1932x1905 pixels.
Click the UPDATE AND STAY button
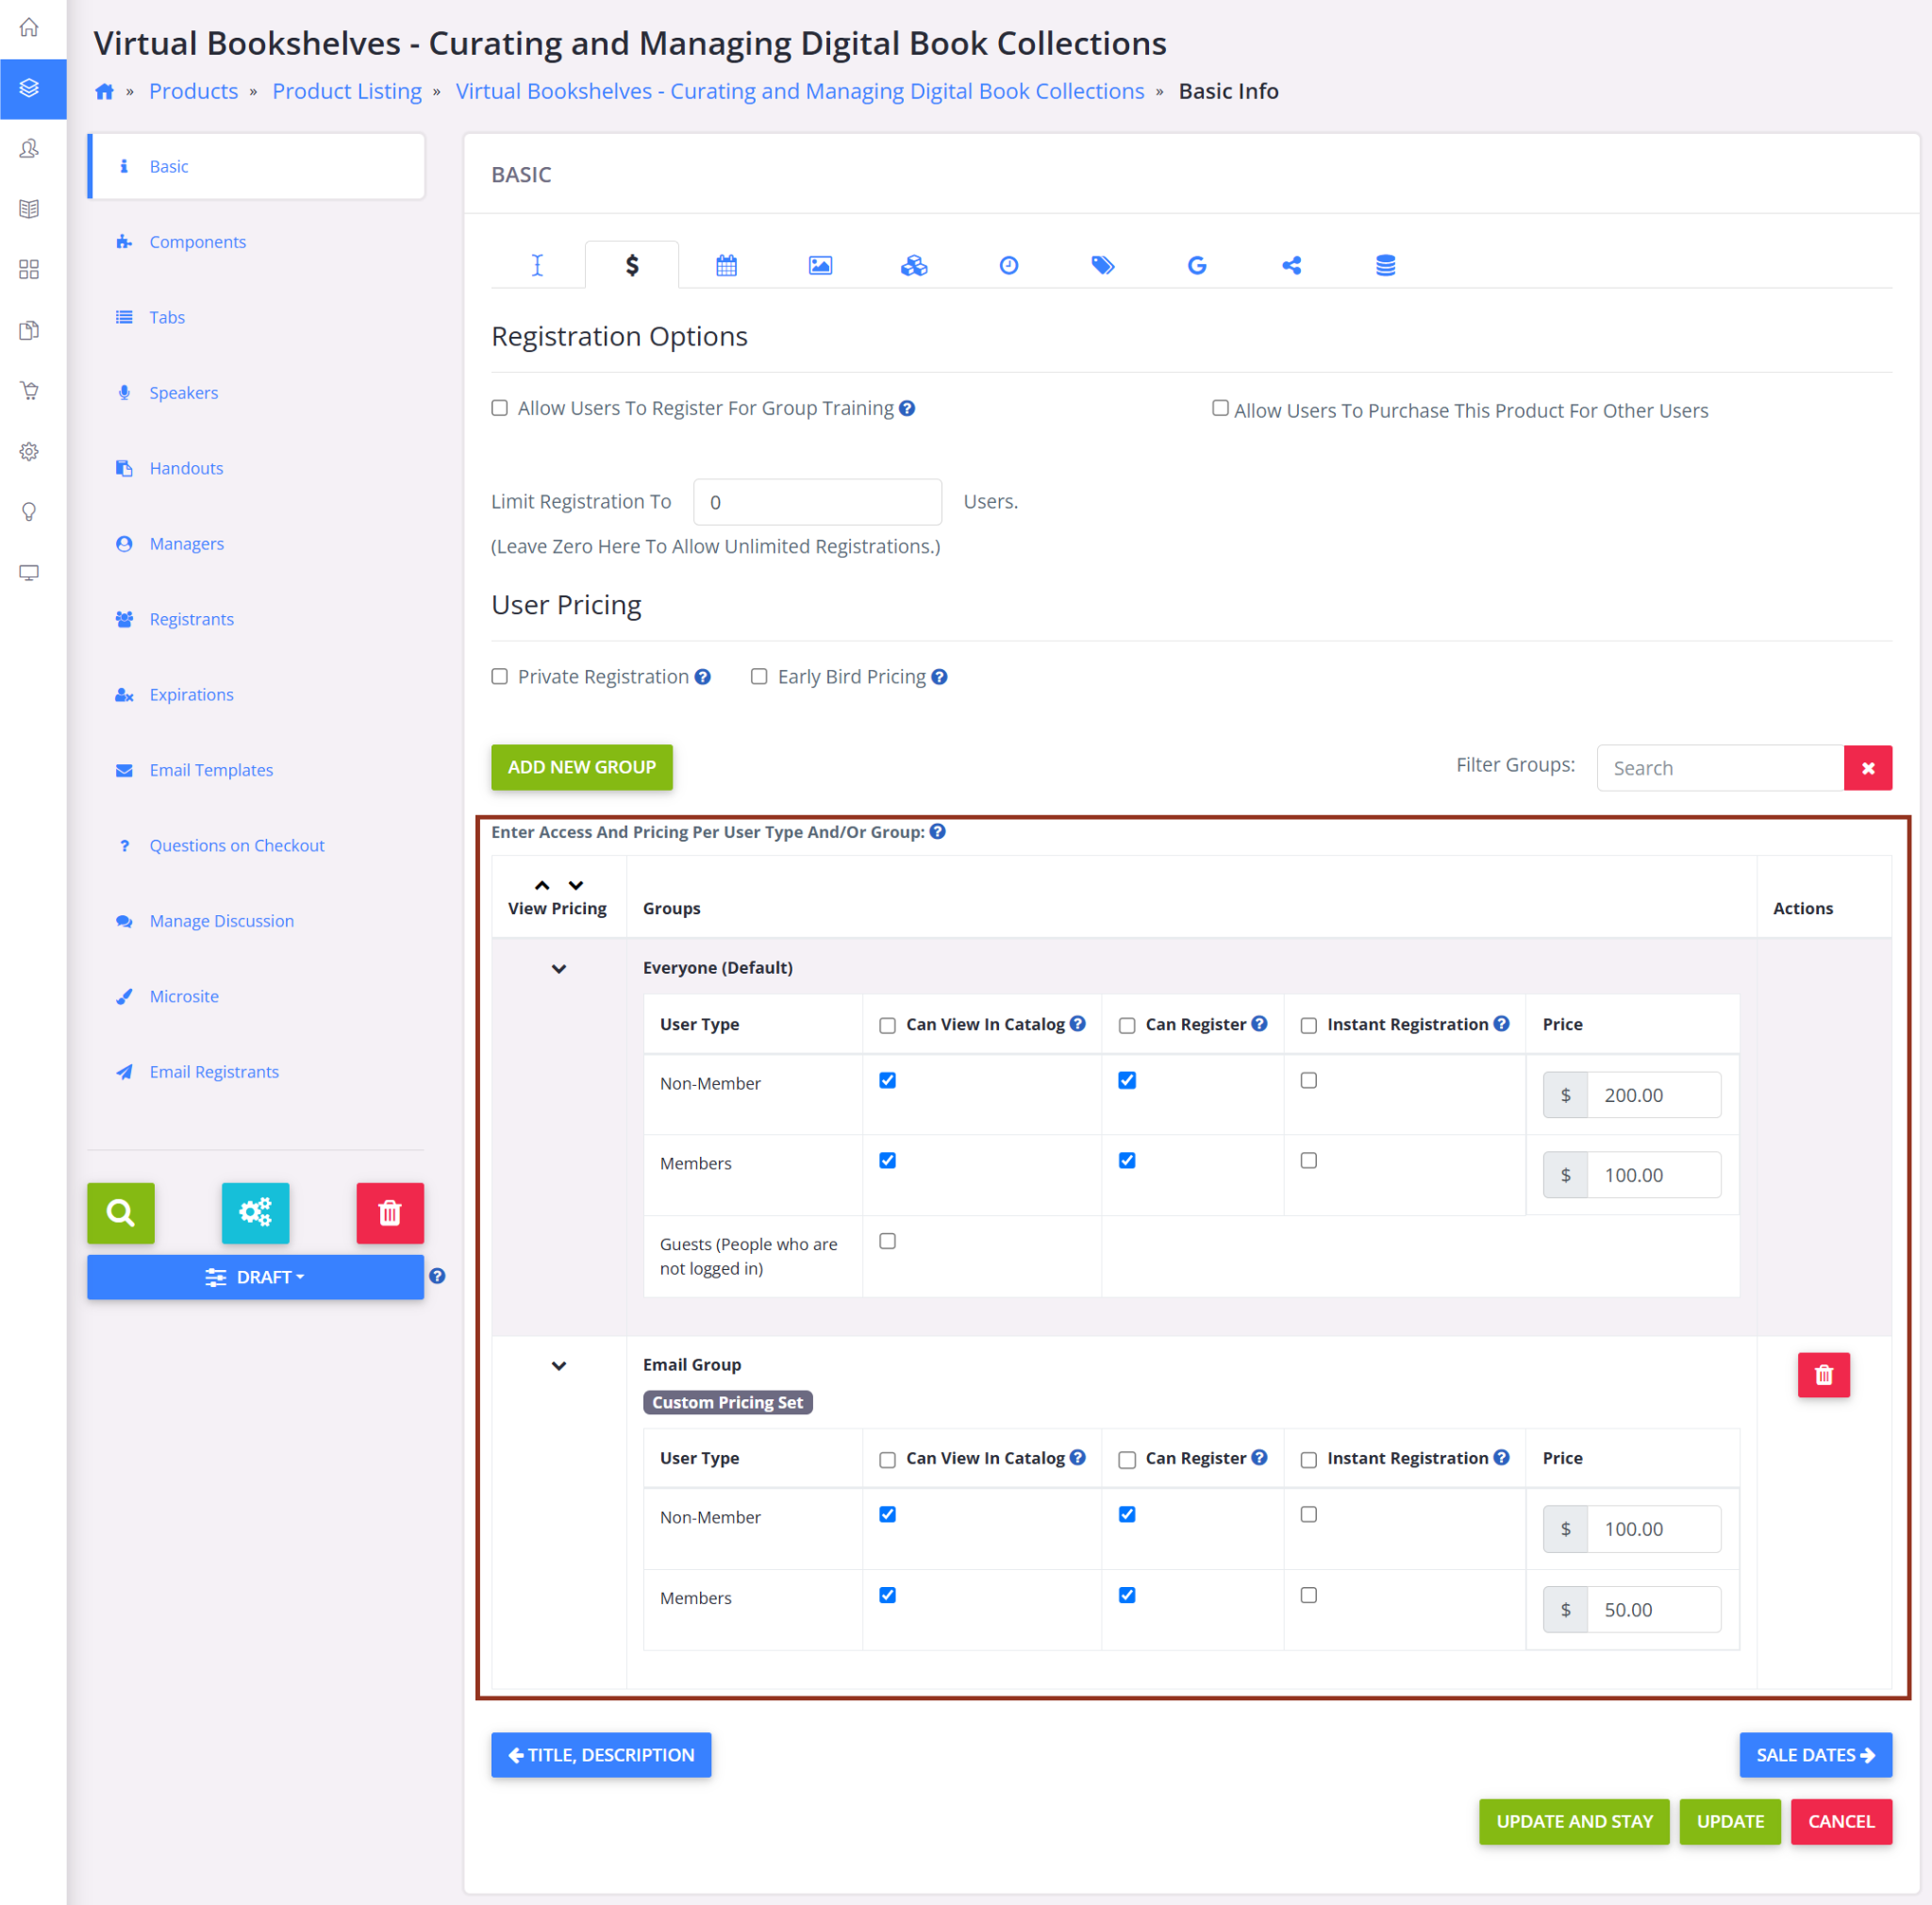1573,1821
